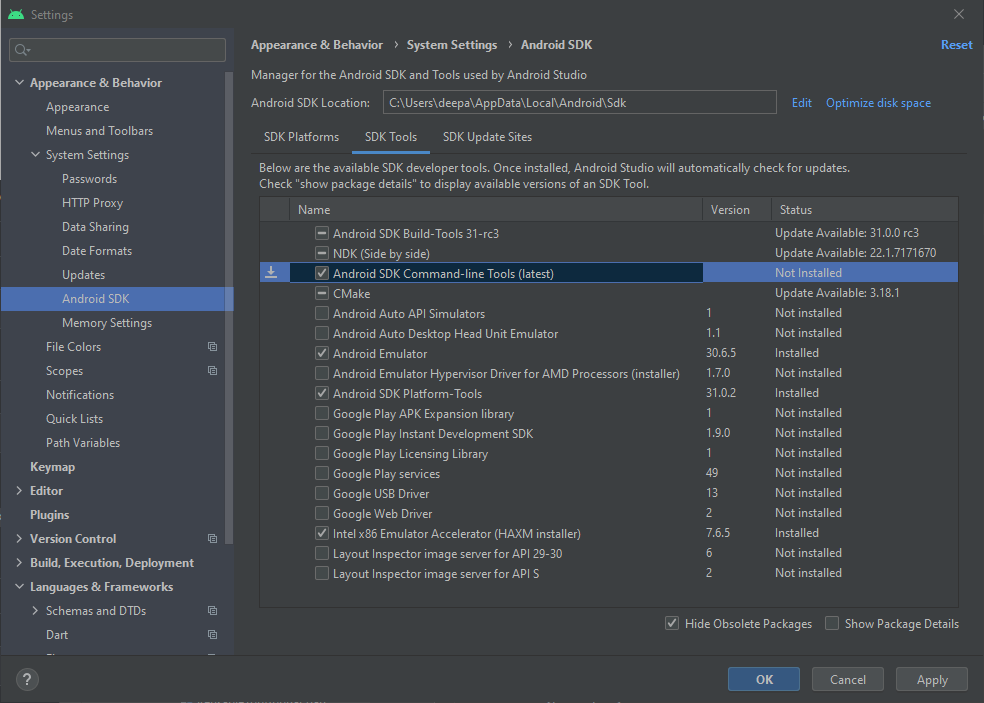Click the project-level icon next to Dart
The width and height of the screenshot is (984, 703).
[x=213, y=635]
